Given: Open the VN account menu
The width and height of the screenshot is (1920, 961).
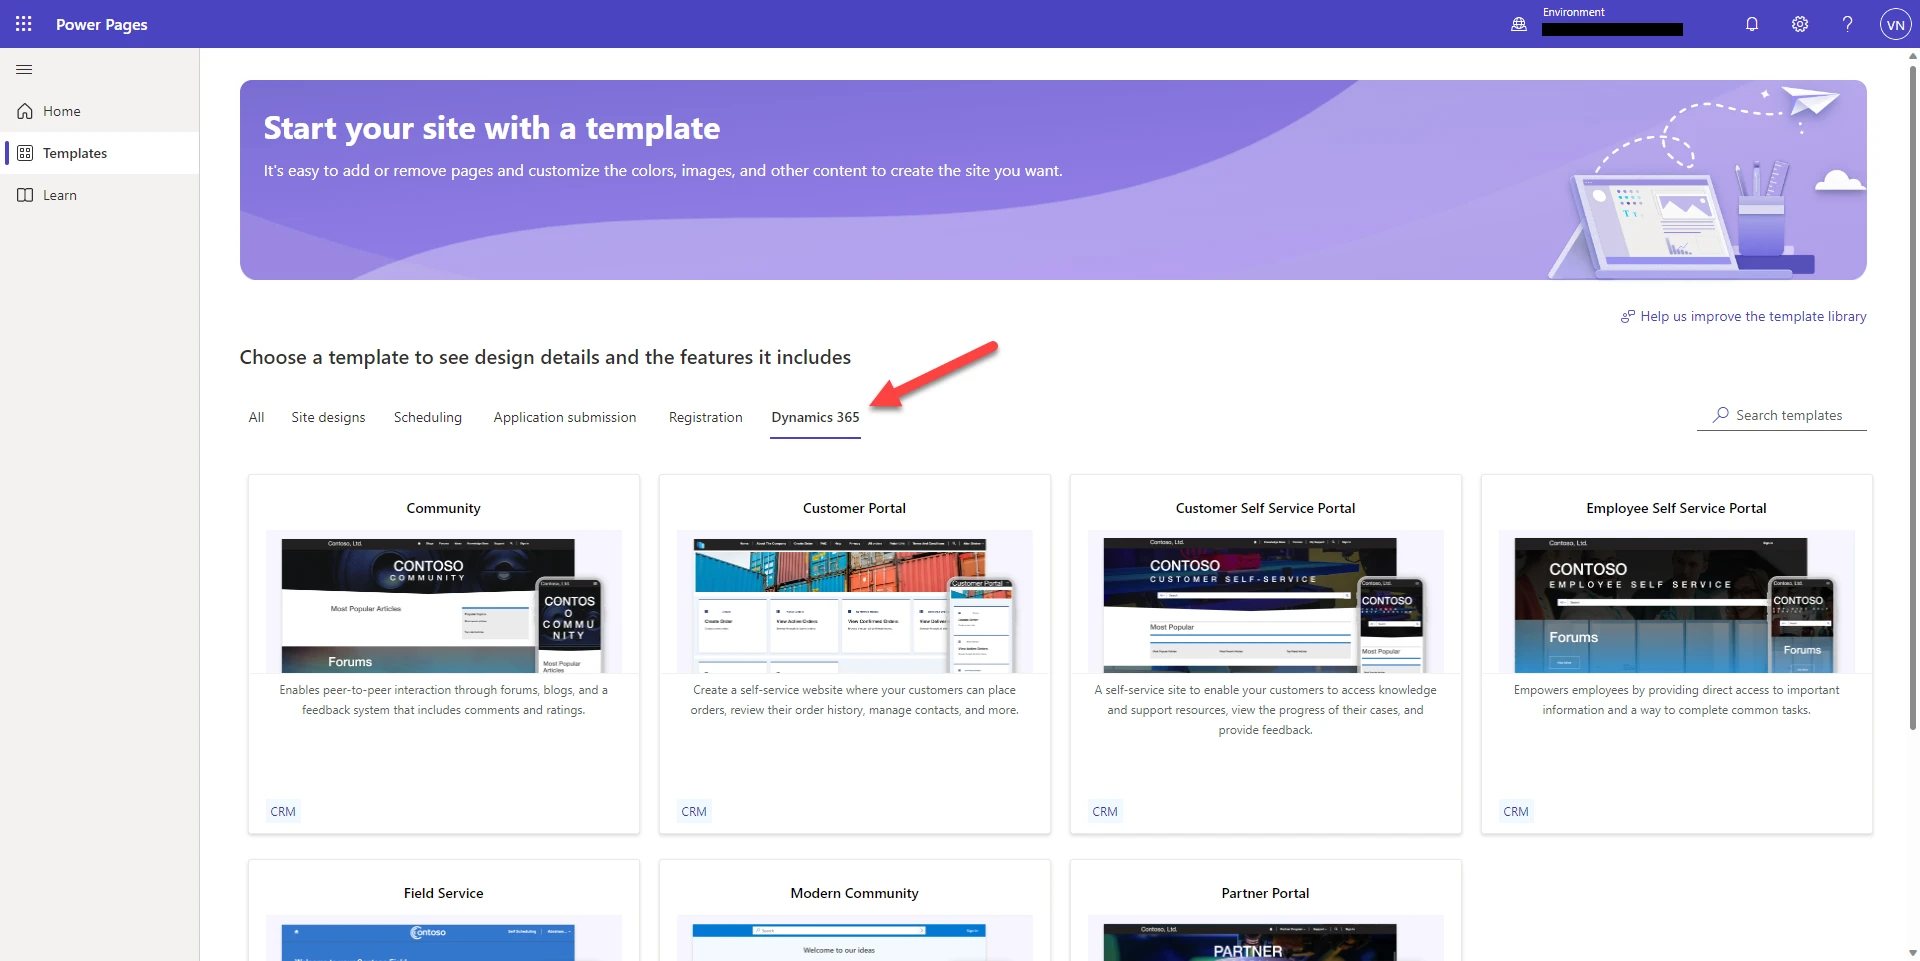Looking at the screenshot, I should [1895, 24].
